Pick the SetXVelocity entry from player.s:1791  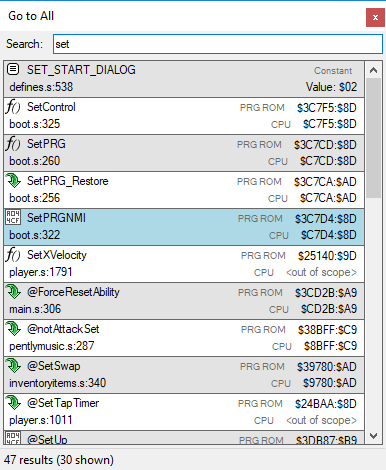point(184,264)
